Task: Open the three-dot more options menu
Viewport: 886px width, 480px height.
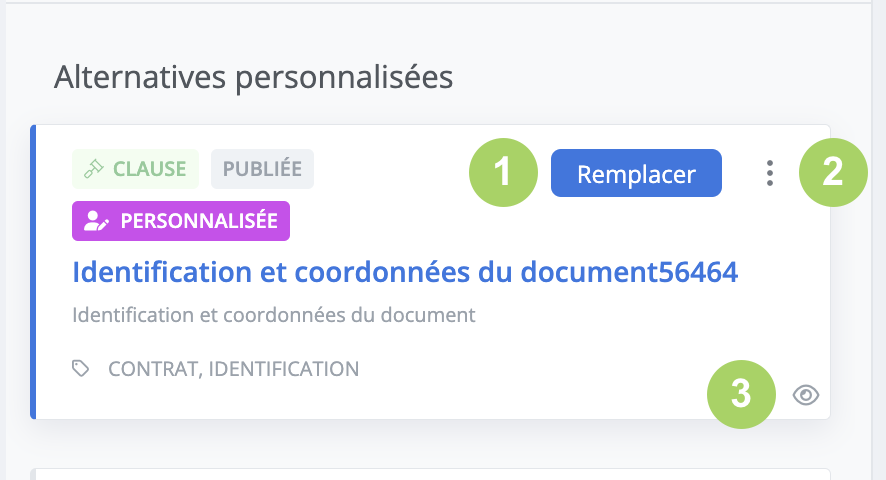Action: point(769,173)
